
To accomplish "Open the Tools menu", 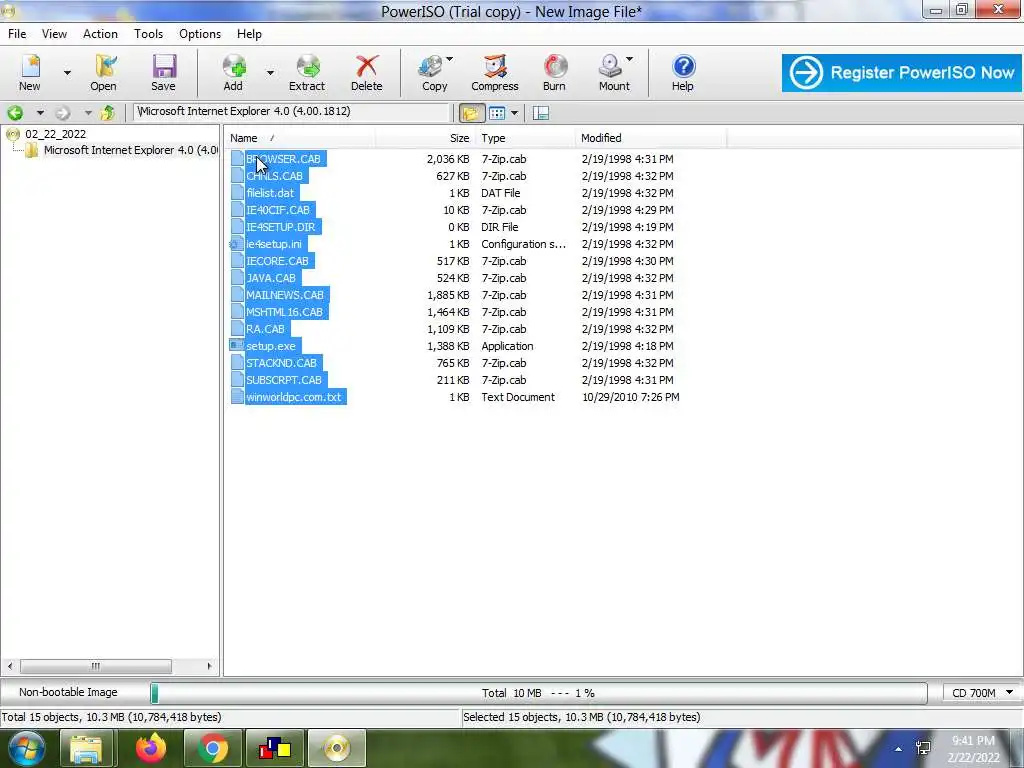I will coord(148,34).
